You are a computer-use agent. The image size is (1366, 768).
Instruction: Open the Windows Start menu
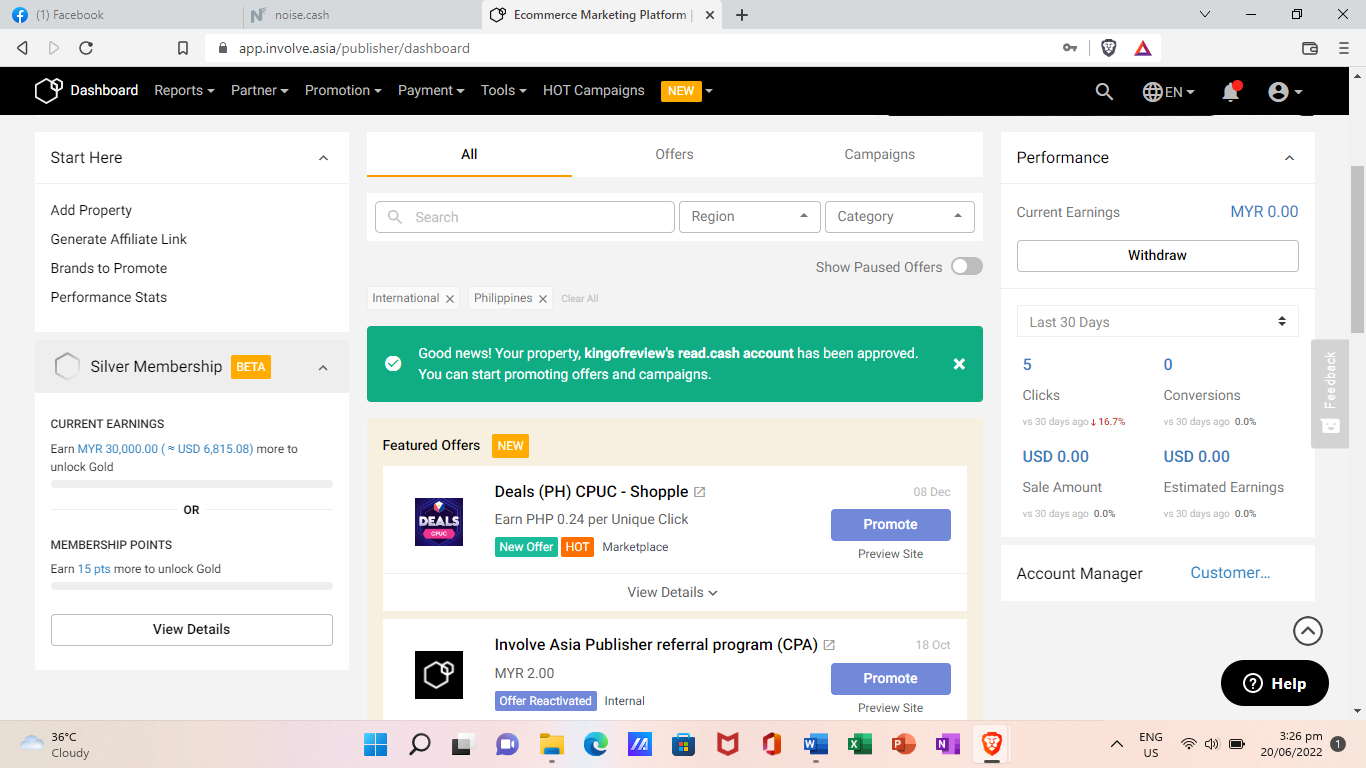tap(375, 744)
